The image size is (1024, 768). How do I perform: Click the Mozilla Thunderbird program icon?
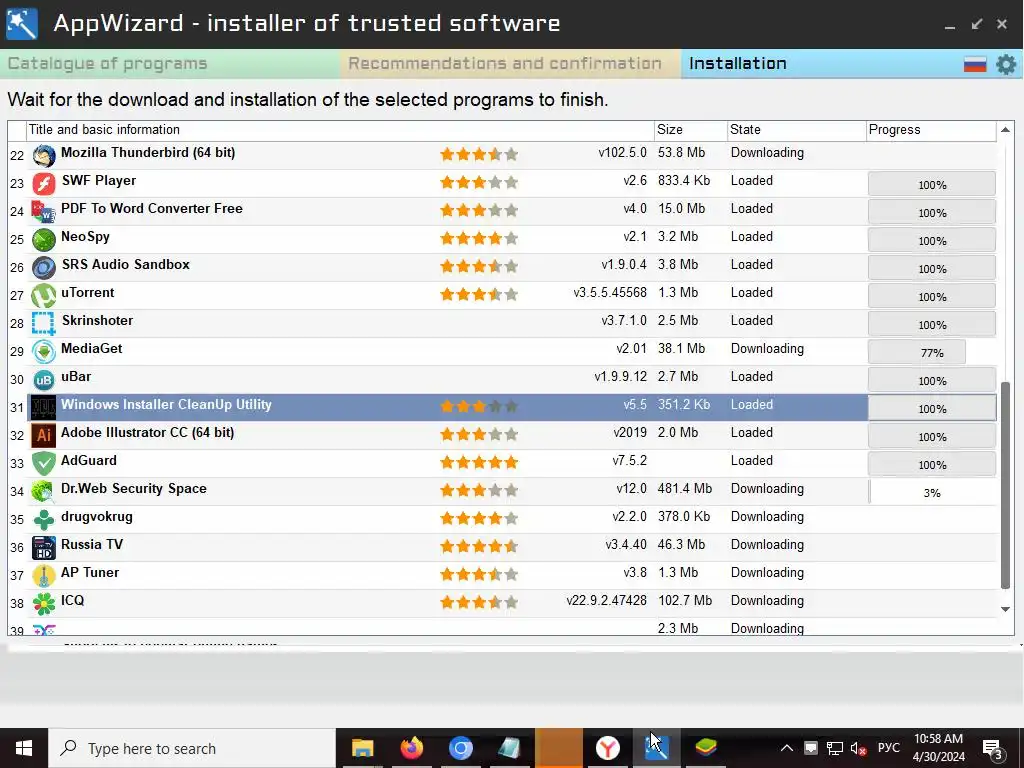pyautogui.click(x=44, y=156)
